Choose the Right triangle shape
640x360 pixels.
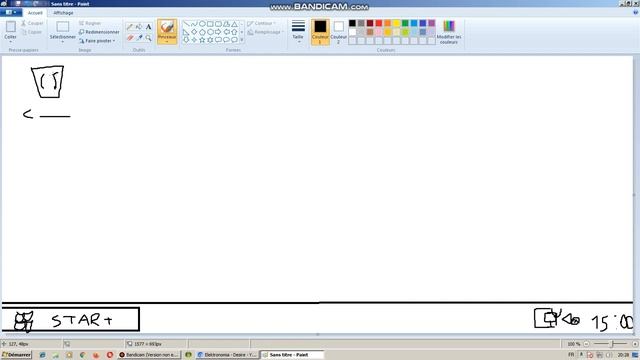click(186, 32)
